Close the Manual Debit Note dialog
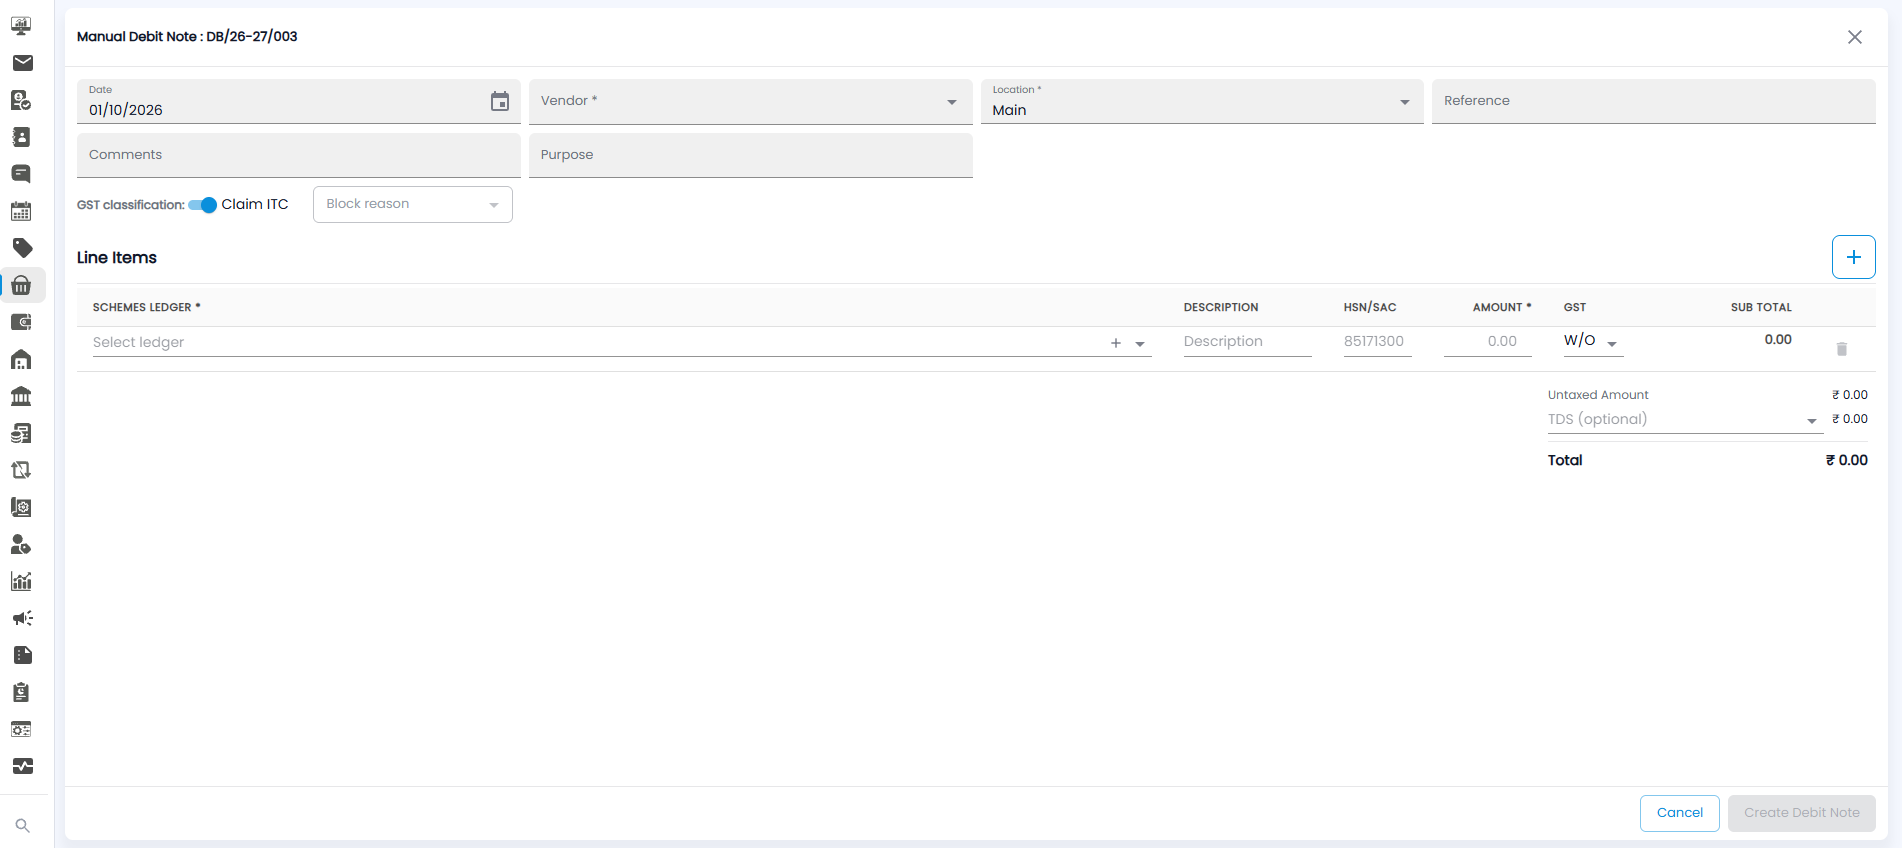1902x848 pixels. (x=1855, y=37)
